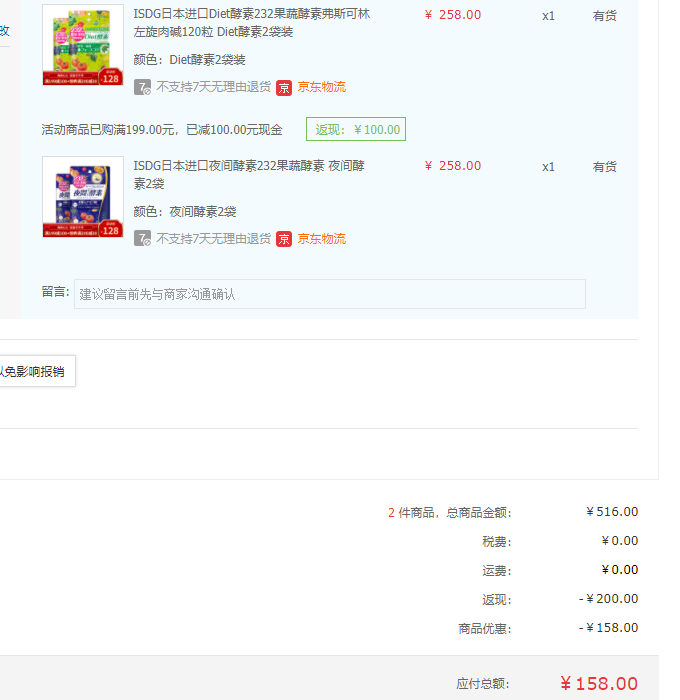
Task: Click the 商品优惠 deduction -￥158.00
Action: coord(609,628)
